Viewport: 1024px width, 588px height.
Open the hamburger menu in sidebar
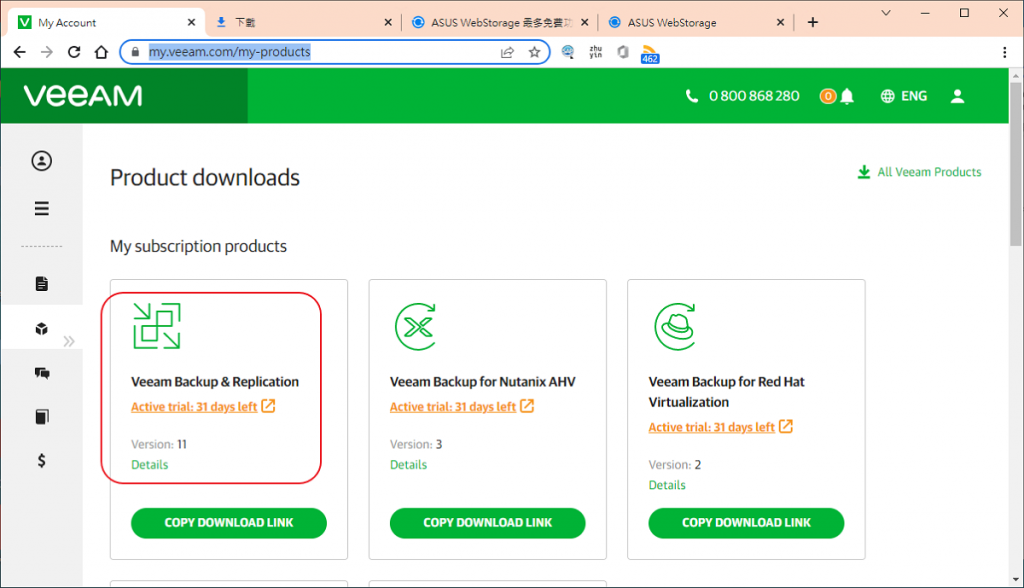tap(42, 208)
